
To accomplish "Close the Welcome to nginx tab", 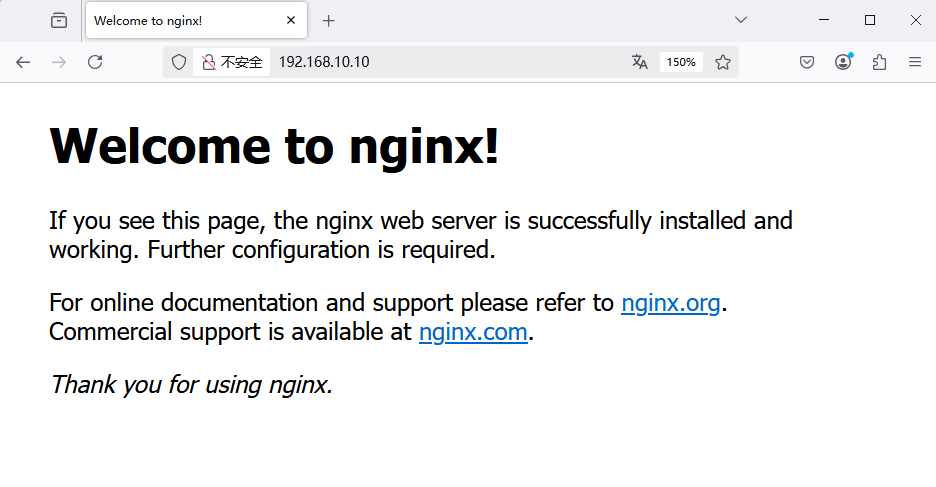I will click(x=291, y=20).
